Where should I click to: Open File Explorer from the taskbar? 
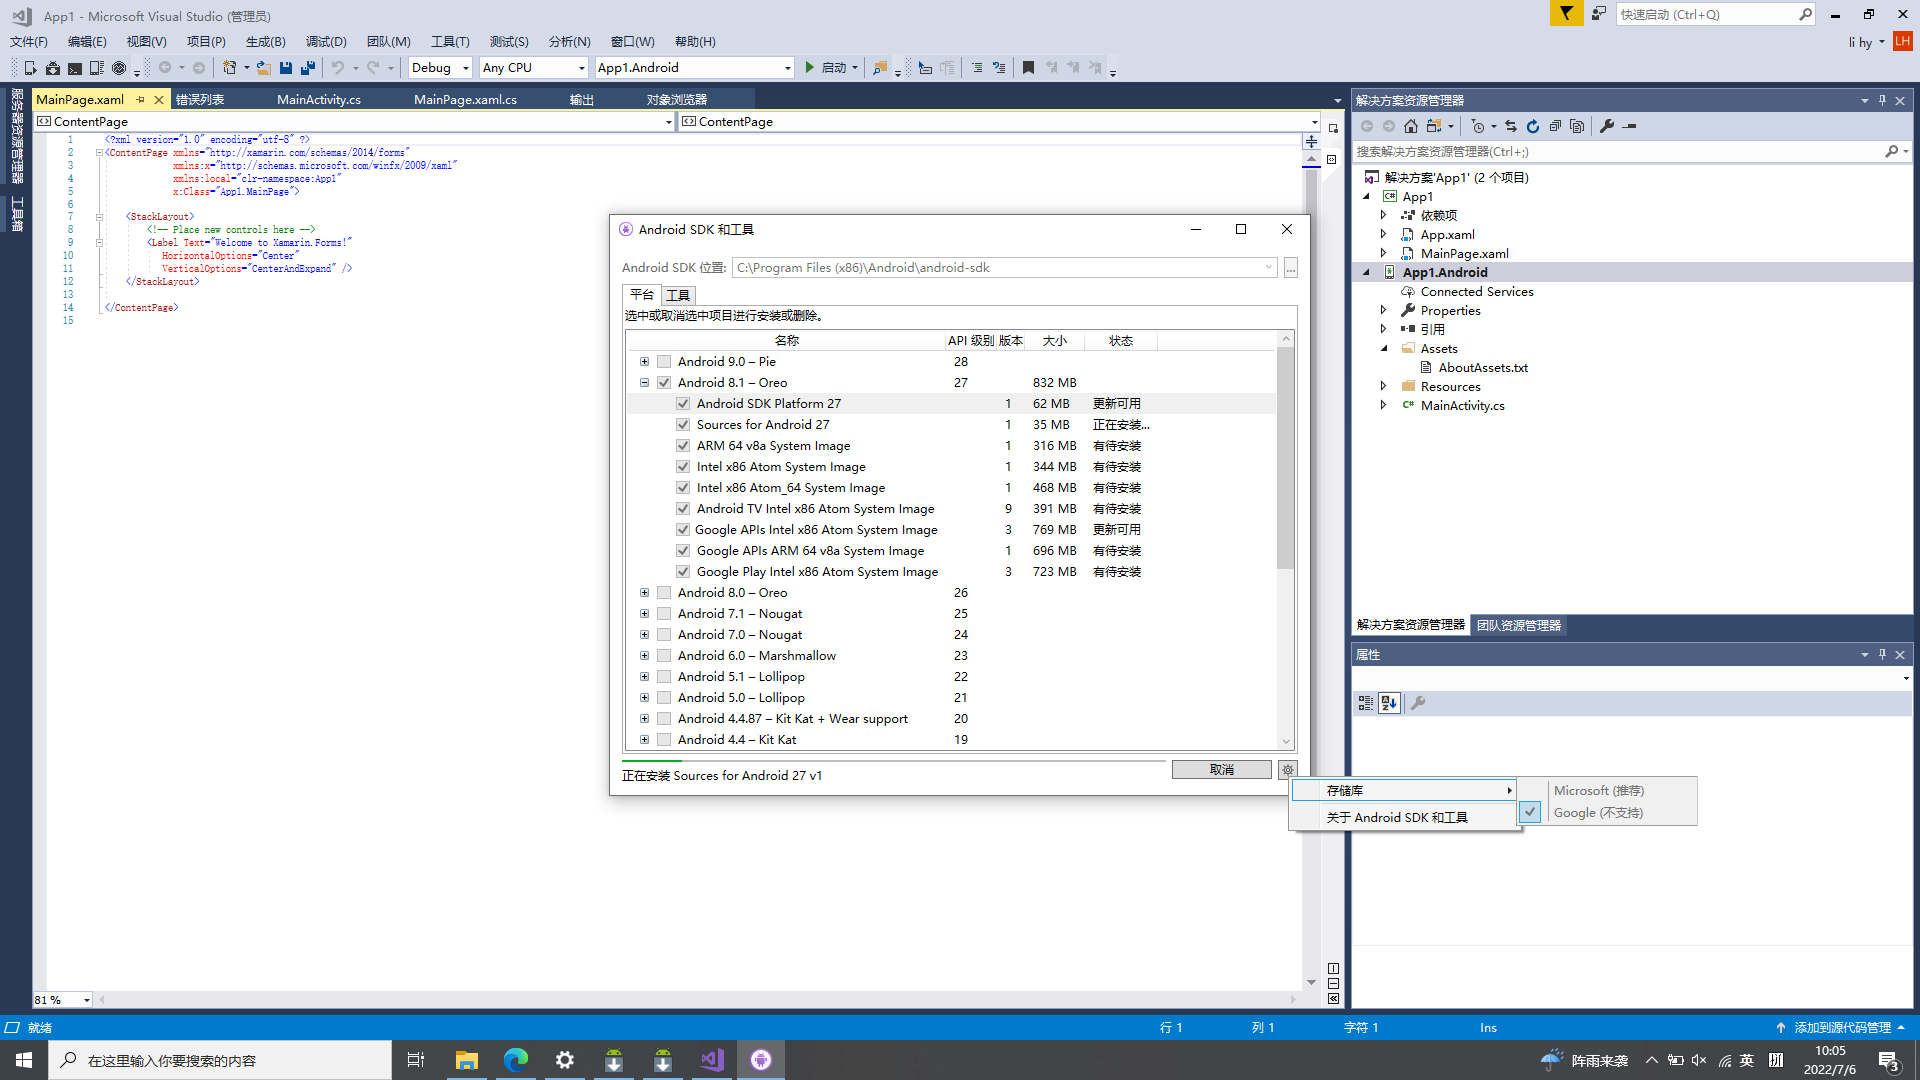(x=467, y=1060)
